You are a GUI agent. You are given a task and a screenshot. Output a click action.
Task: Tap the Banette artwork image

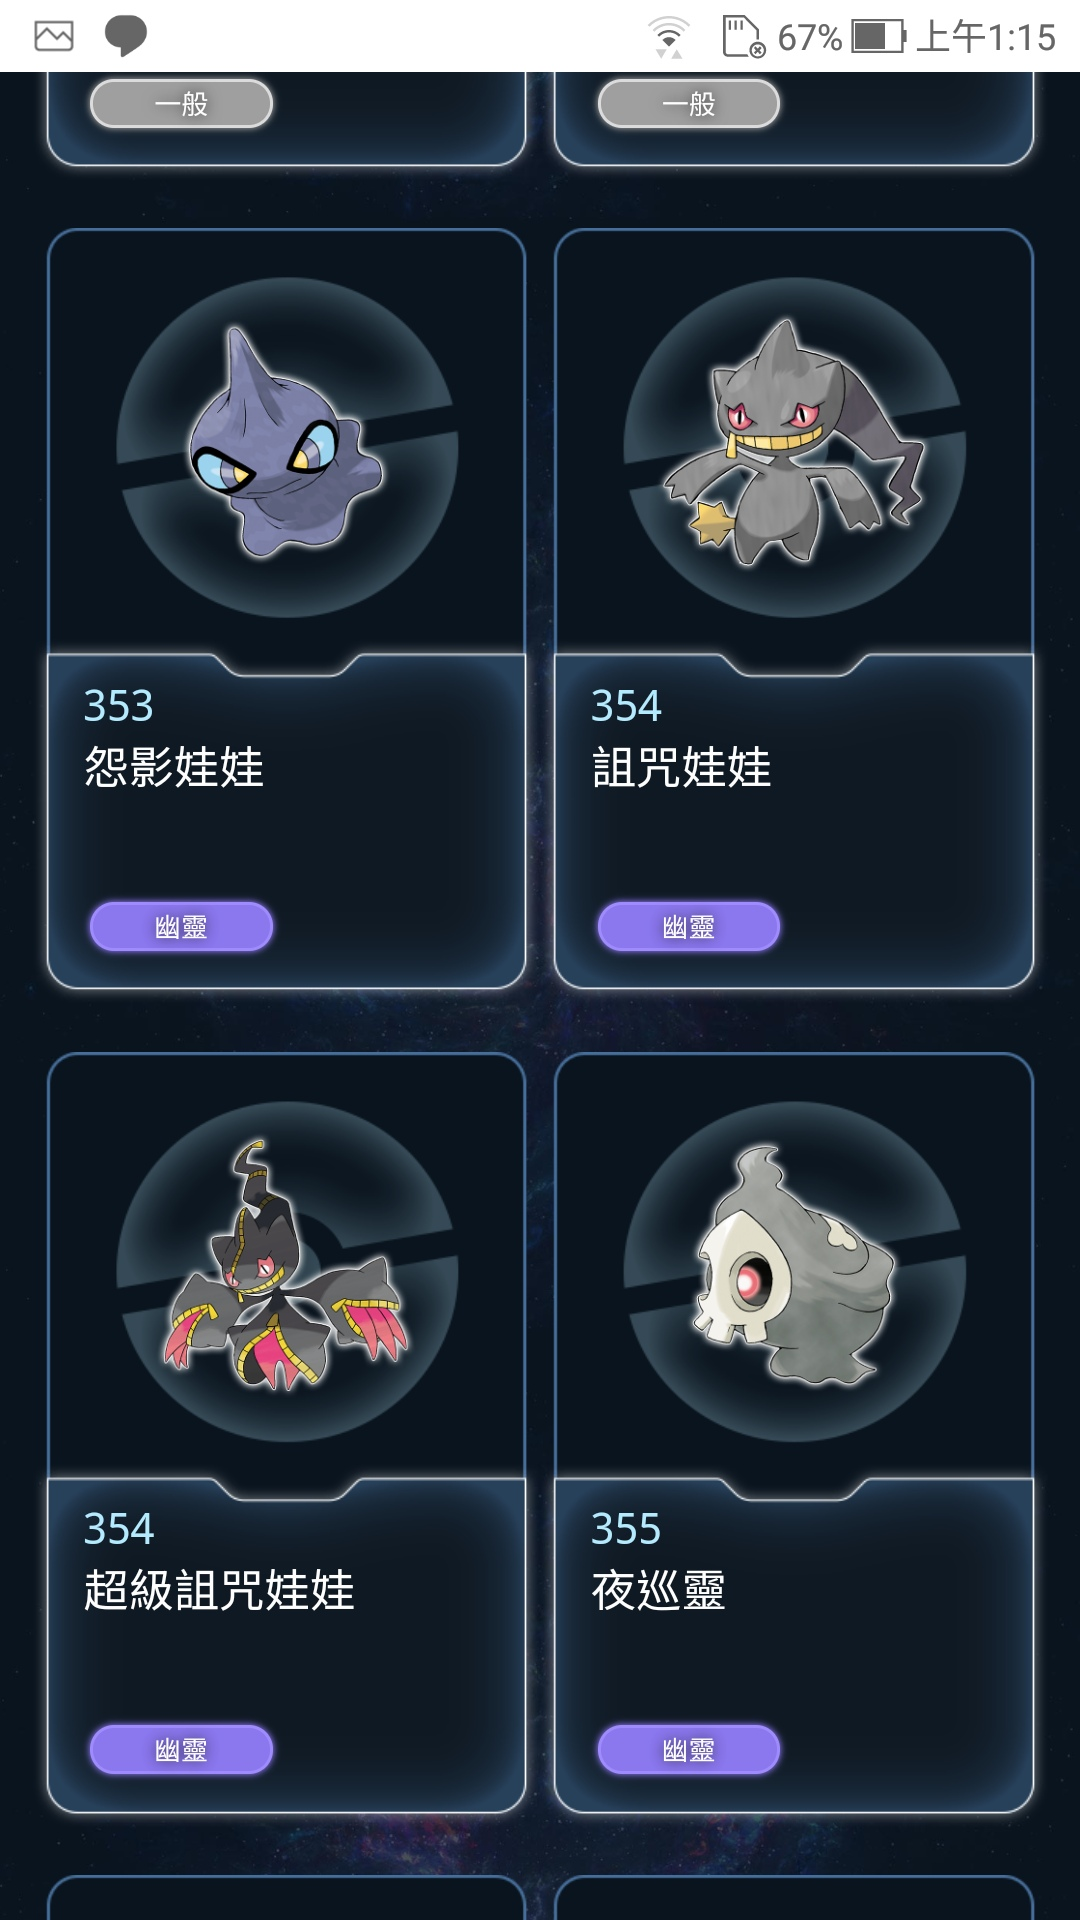pos(795,444)
